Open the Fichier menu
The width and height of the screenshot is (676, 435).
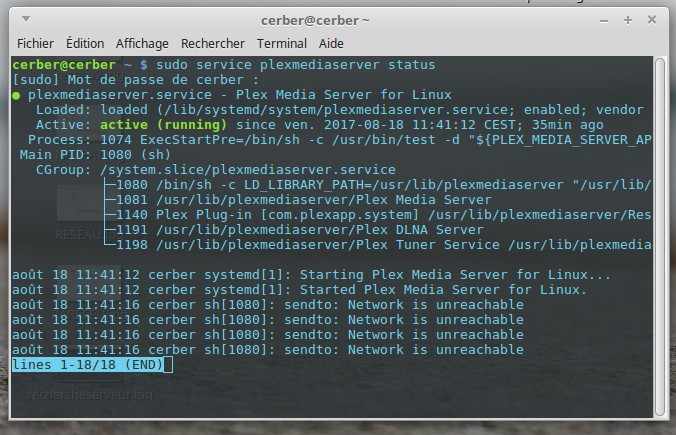tap(35, 44)
